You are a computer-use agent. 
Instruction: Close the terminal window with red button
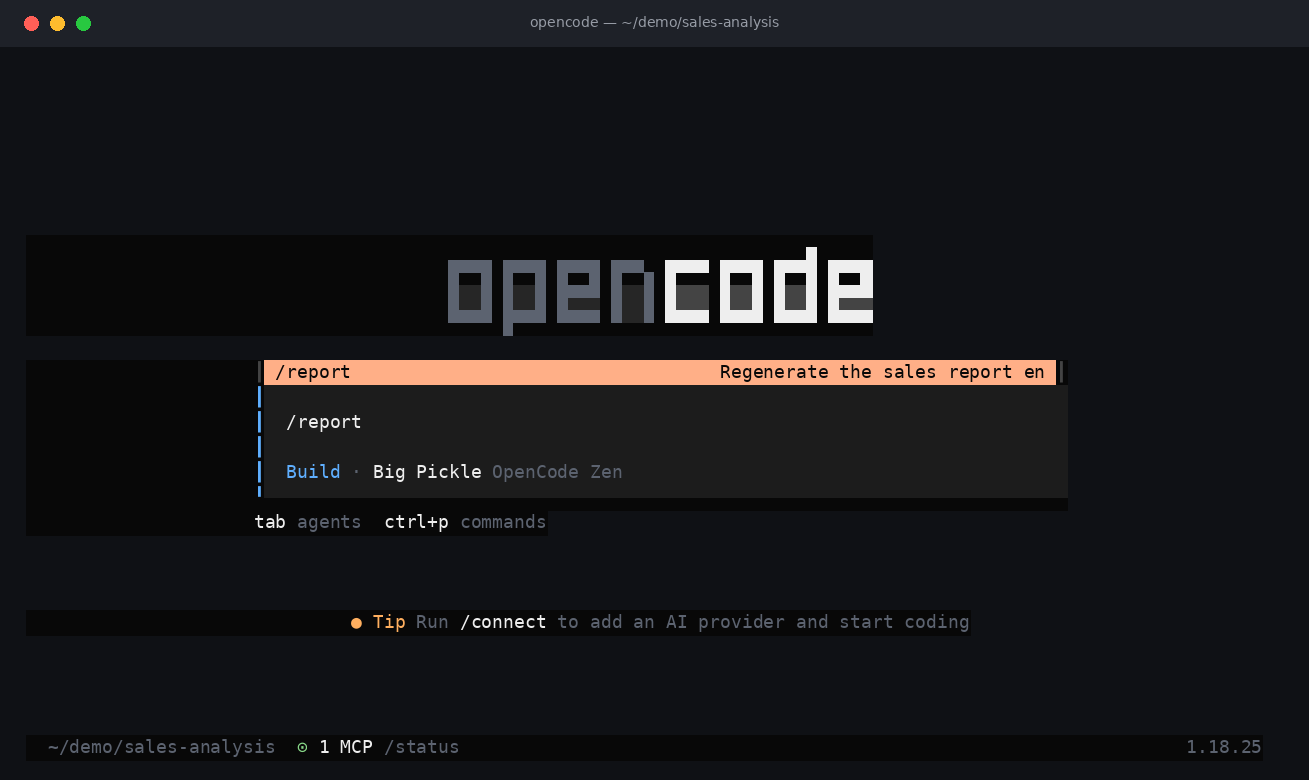(x=32, y=23)
